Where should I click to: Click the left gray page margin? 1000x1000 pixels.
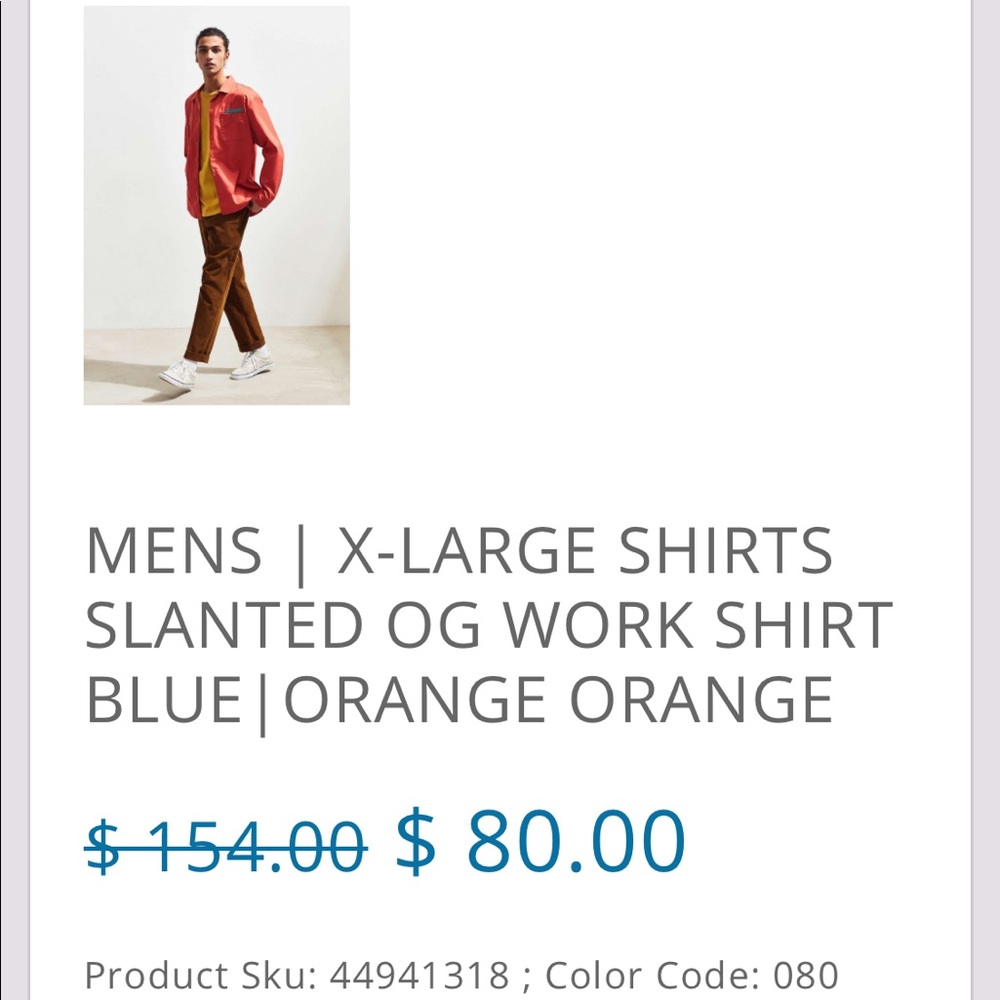point(15,500)
